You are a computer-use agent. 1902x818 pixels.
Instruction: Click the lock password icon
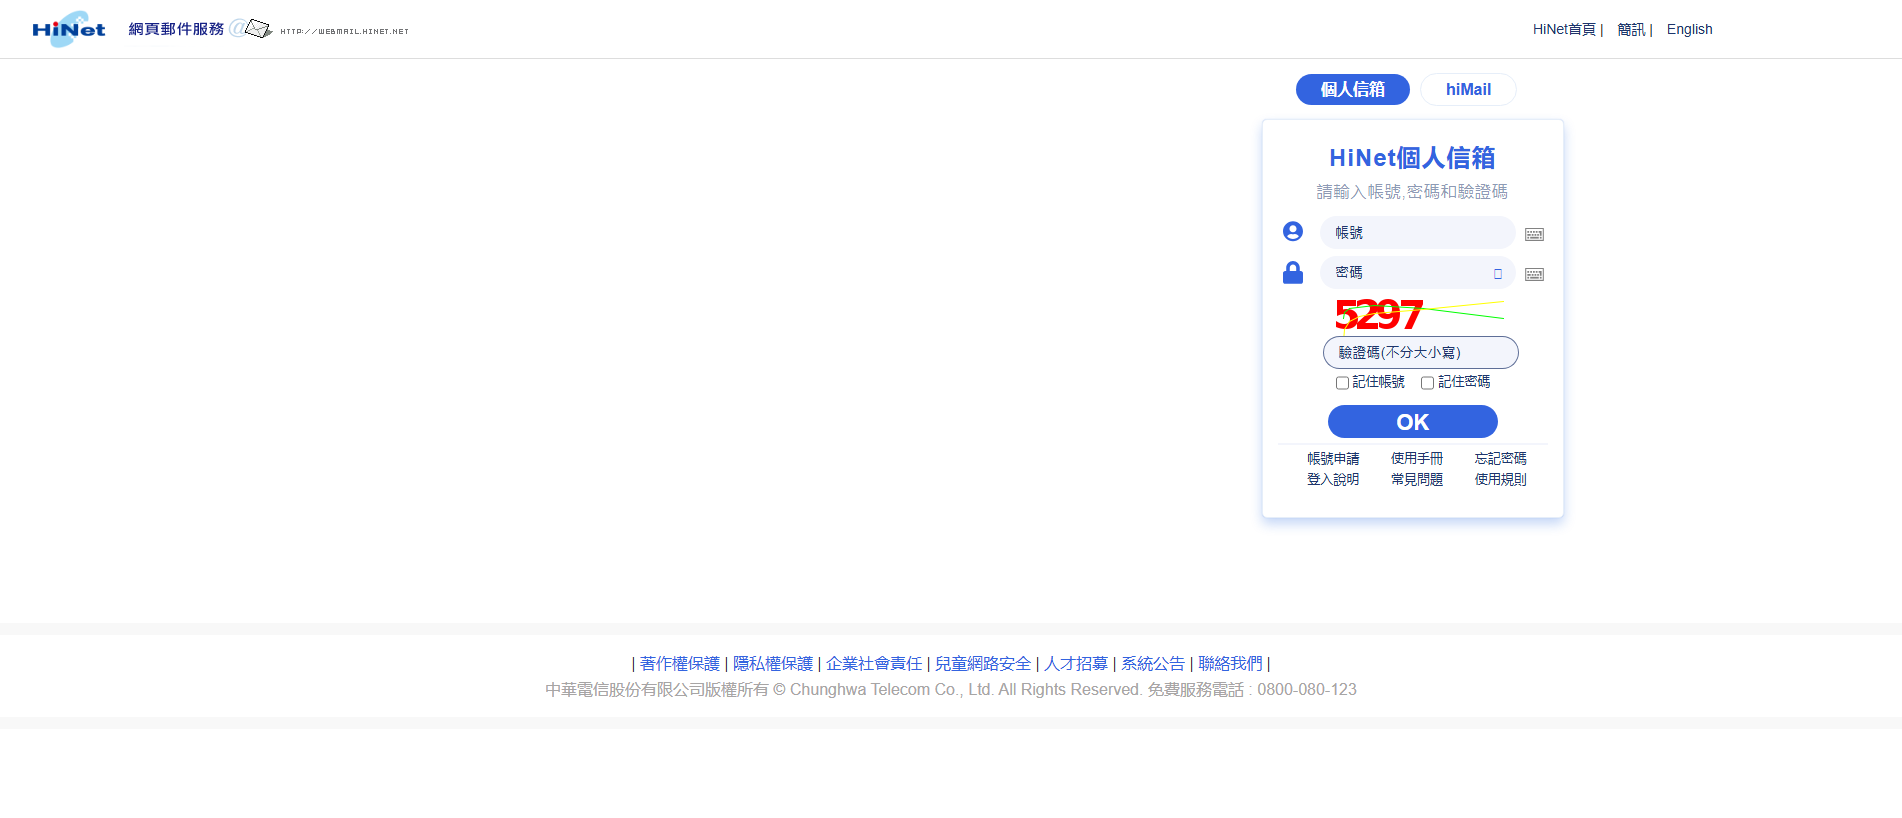(x=1293, y=272)
